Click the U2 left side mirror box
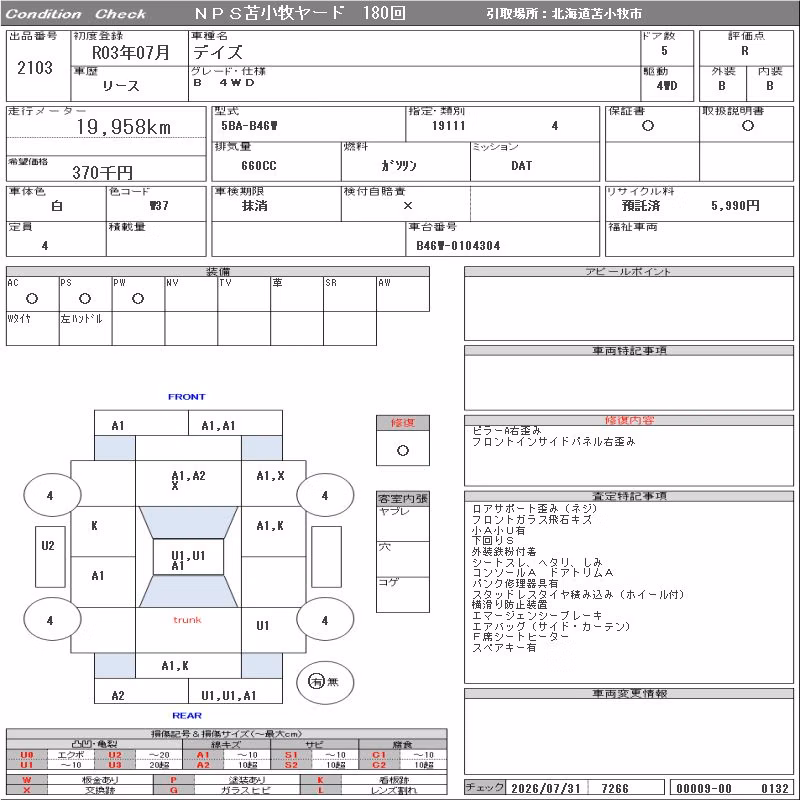This screenshot has width=800, height=800. (x=50, y=557)
